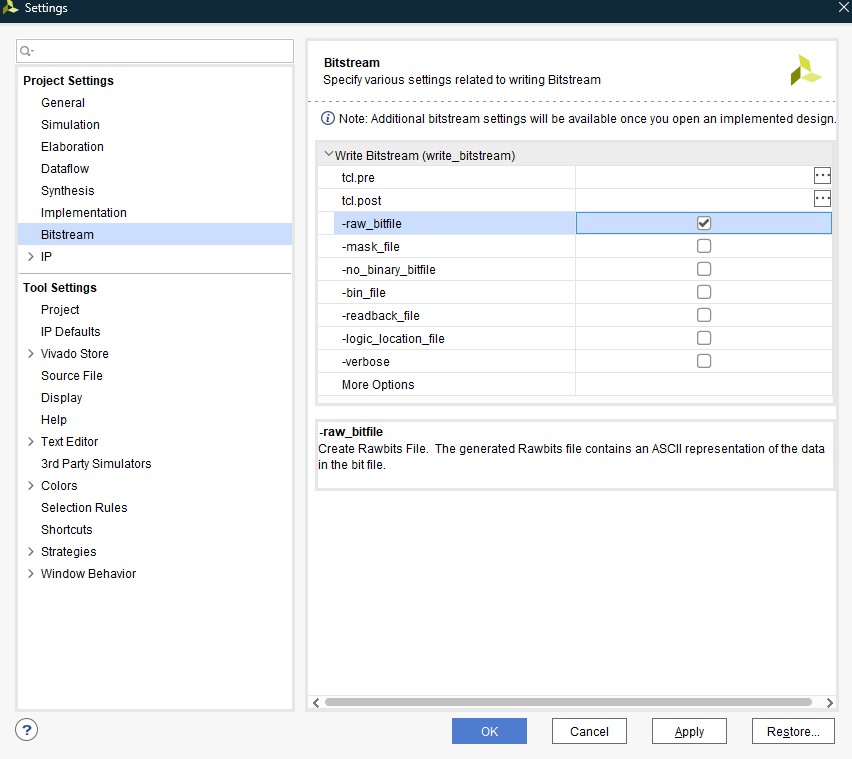Collapse the Write Bitstream section
Viewport: 852px width, 759px height.
328,155
